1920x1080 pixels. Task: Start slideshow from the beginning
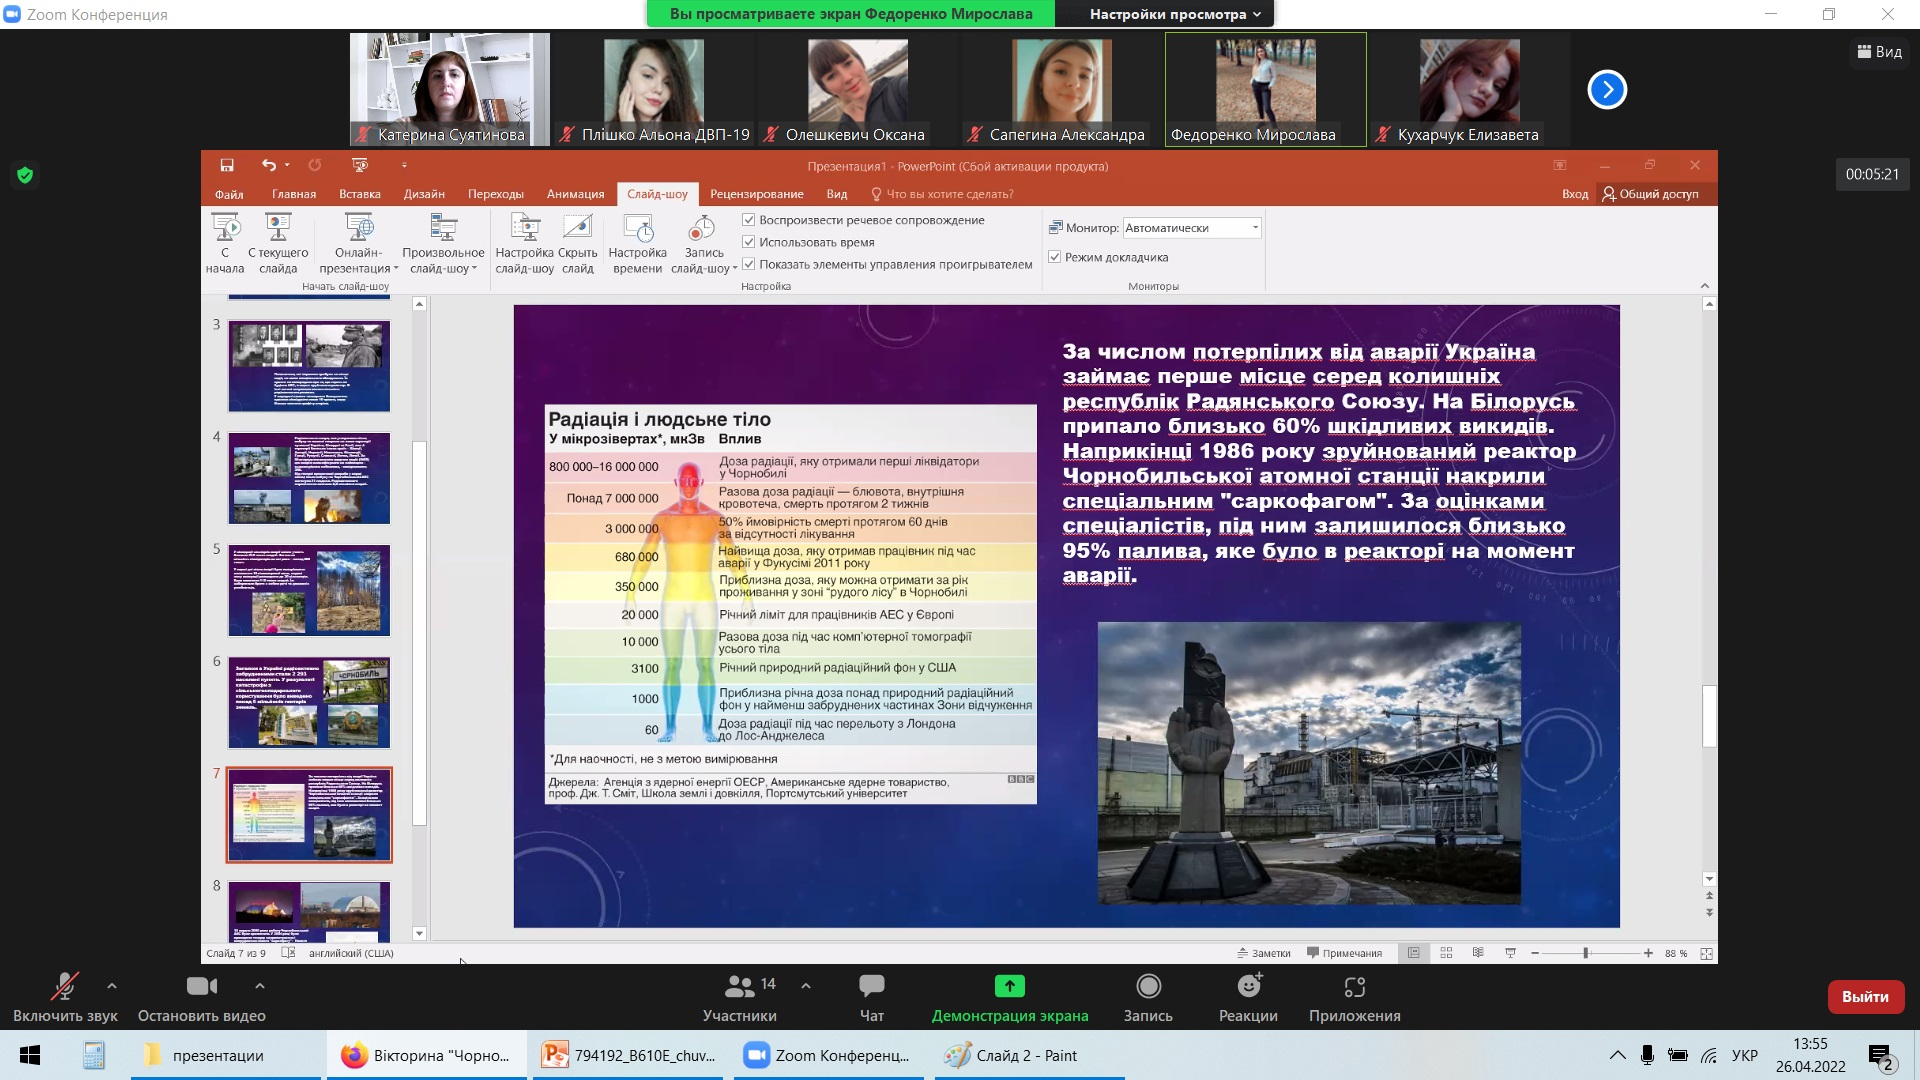[x=225, y=243]
